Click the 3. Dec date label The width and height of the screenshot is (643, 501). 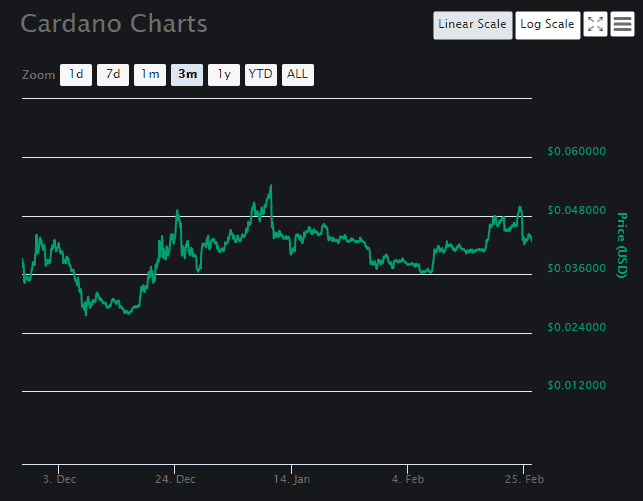click(59, 479)
